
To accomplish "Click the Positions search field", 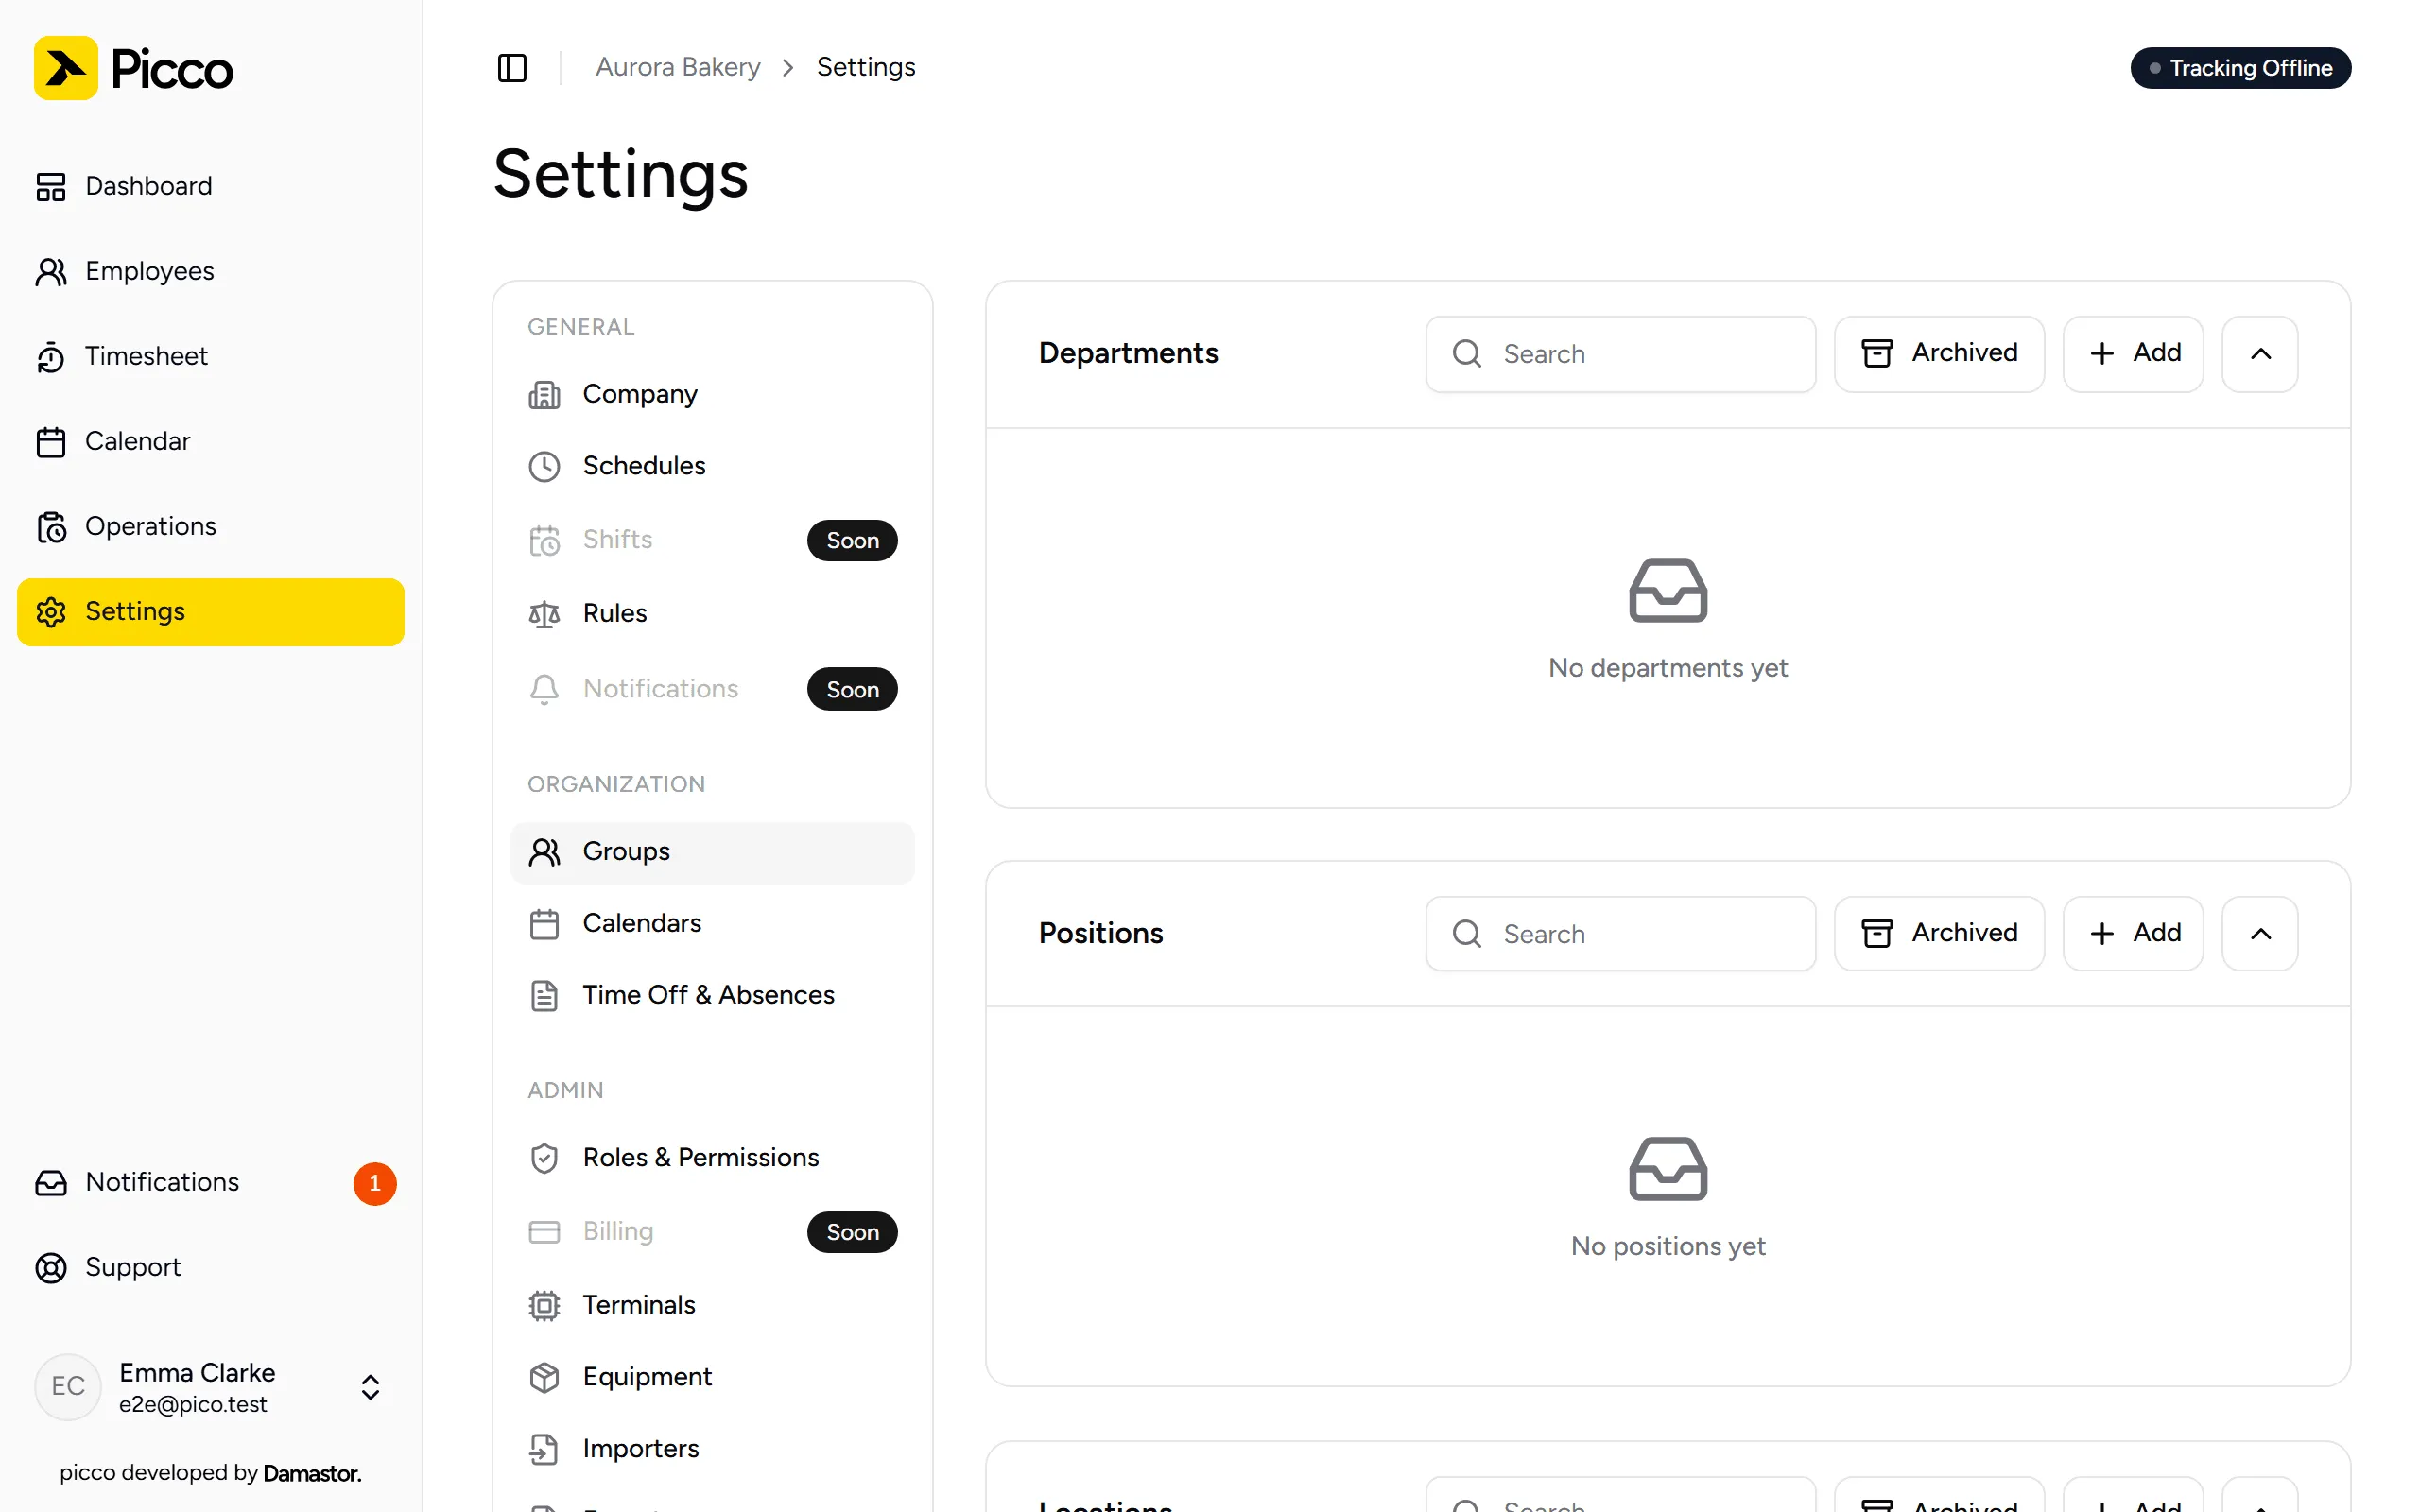I will 1620,934.
